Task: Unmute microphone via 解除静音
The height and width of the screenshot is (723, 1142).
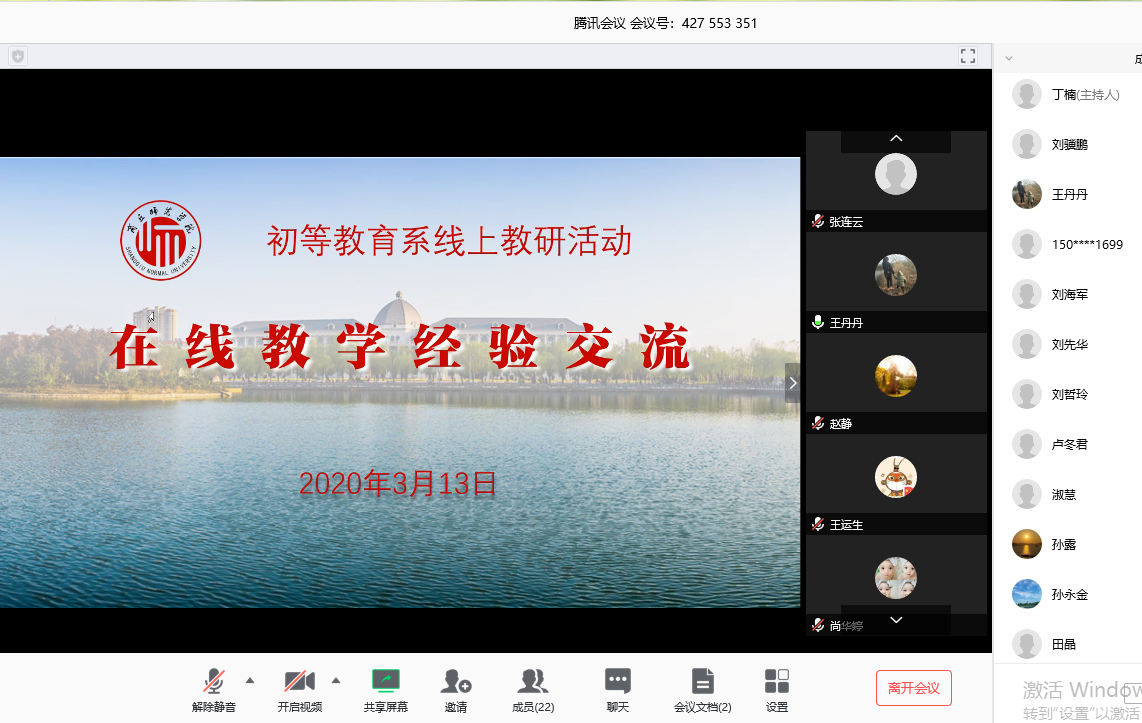Action: point(213,682)
